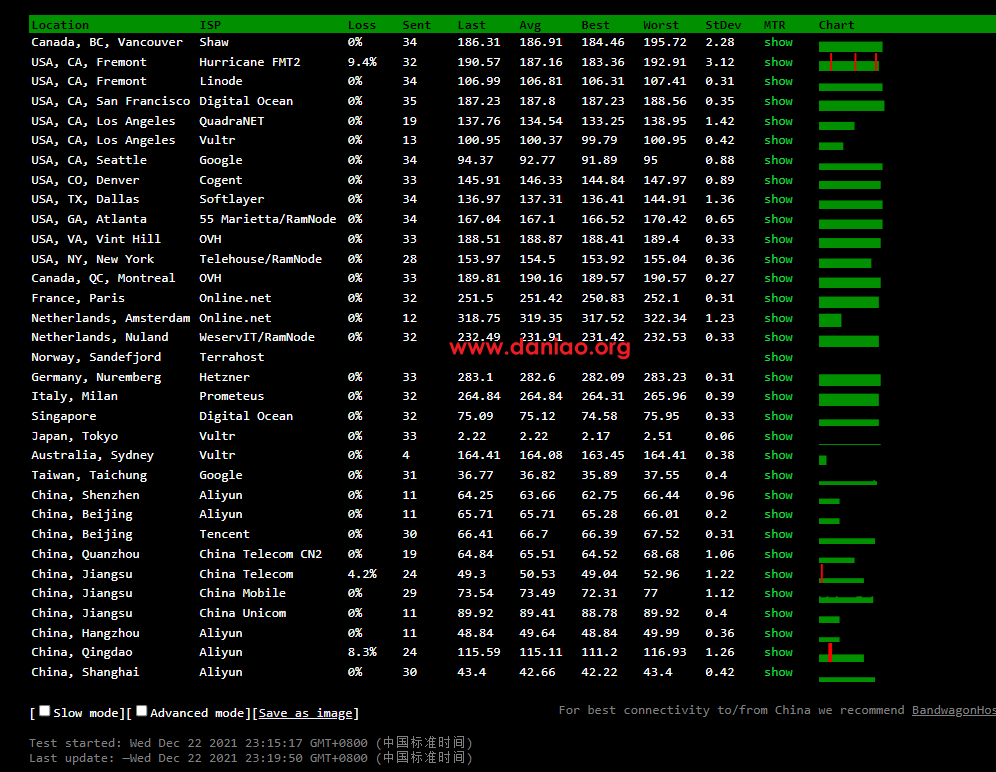This screenshot has width=996, height=772.
Task: Enable the Advanced mode checkbox
Action: point(142,711)
